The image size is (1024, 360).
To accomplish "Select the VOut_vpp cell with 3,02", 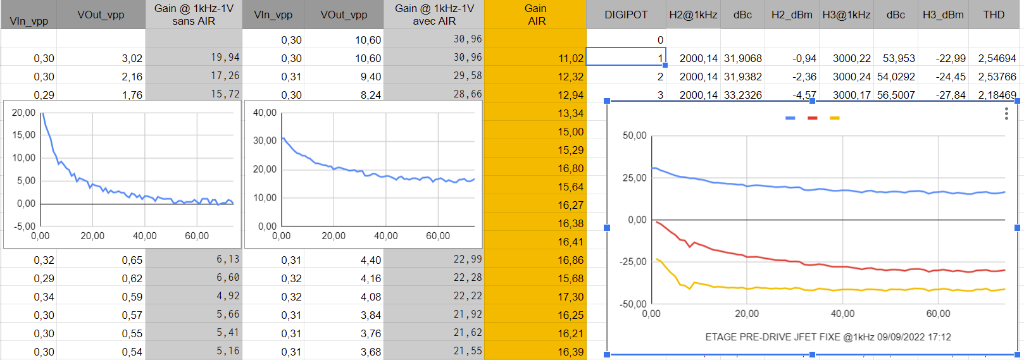I will pos(101,57).
